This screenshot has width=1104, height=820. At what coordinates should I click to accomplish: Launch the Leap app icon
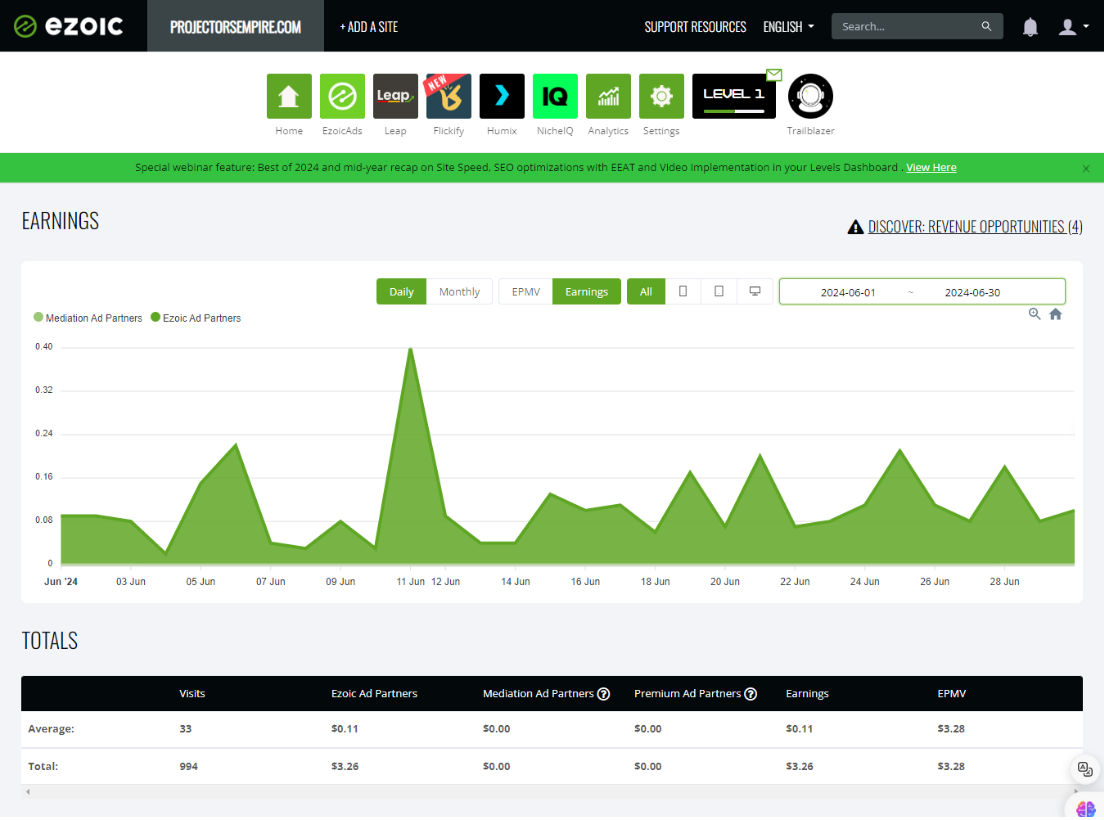click(x=395, y=96)
